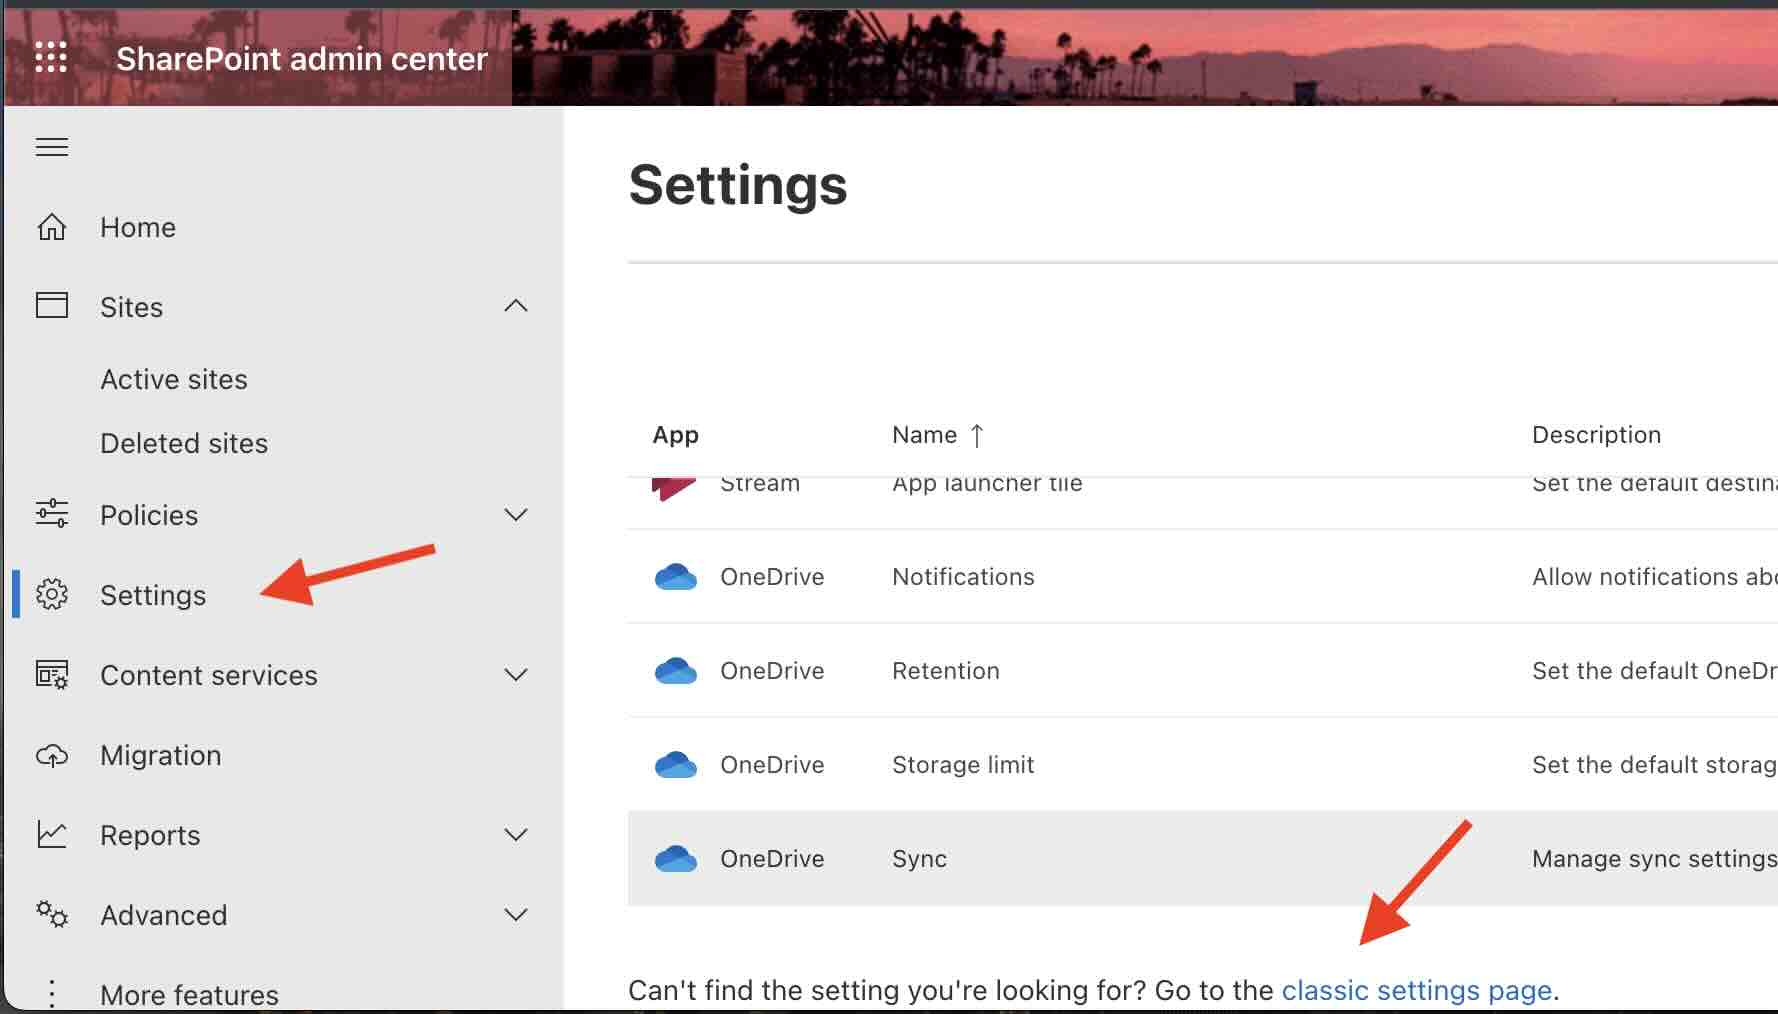The height and width of the screenshot is (1014, 1778).
Task: Click the Reports chart icon
Action: (51, 834)
